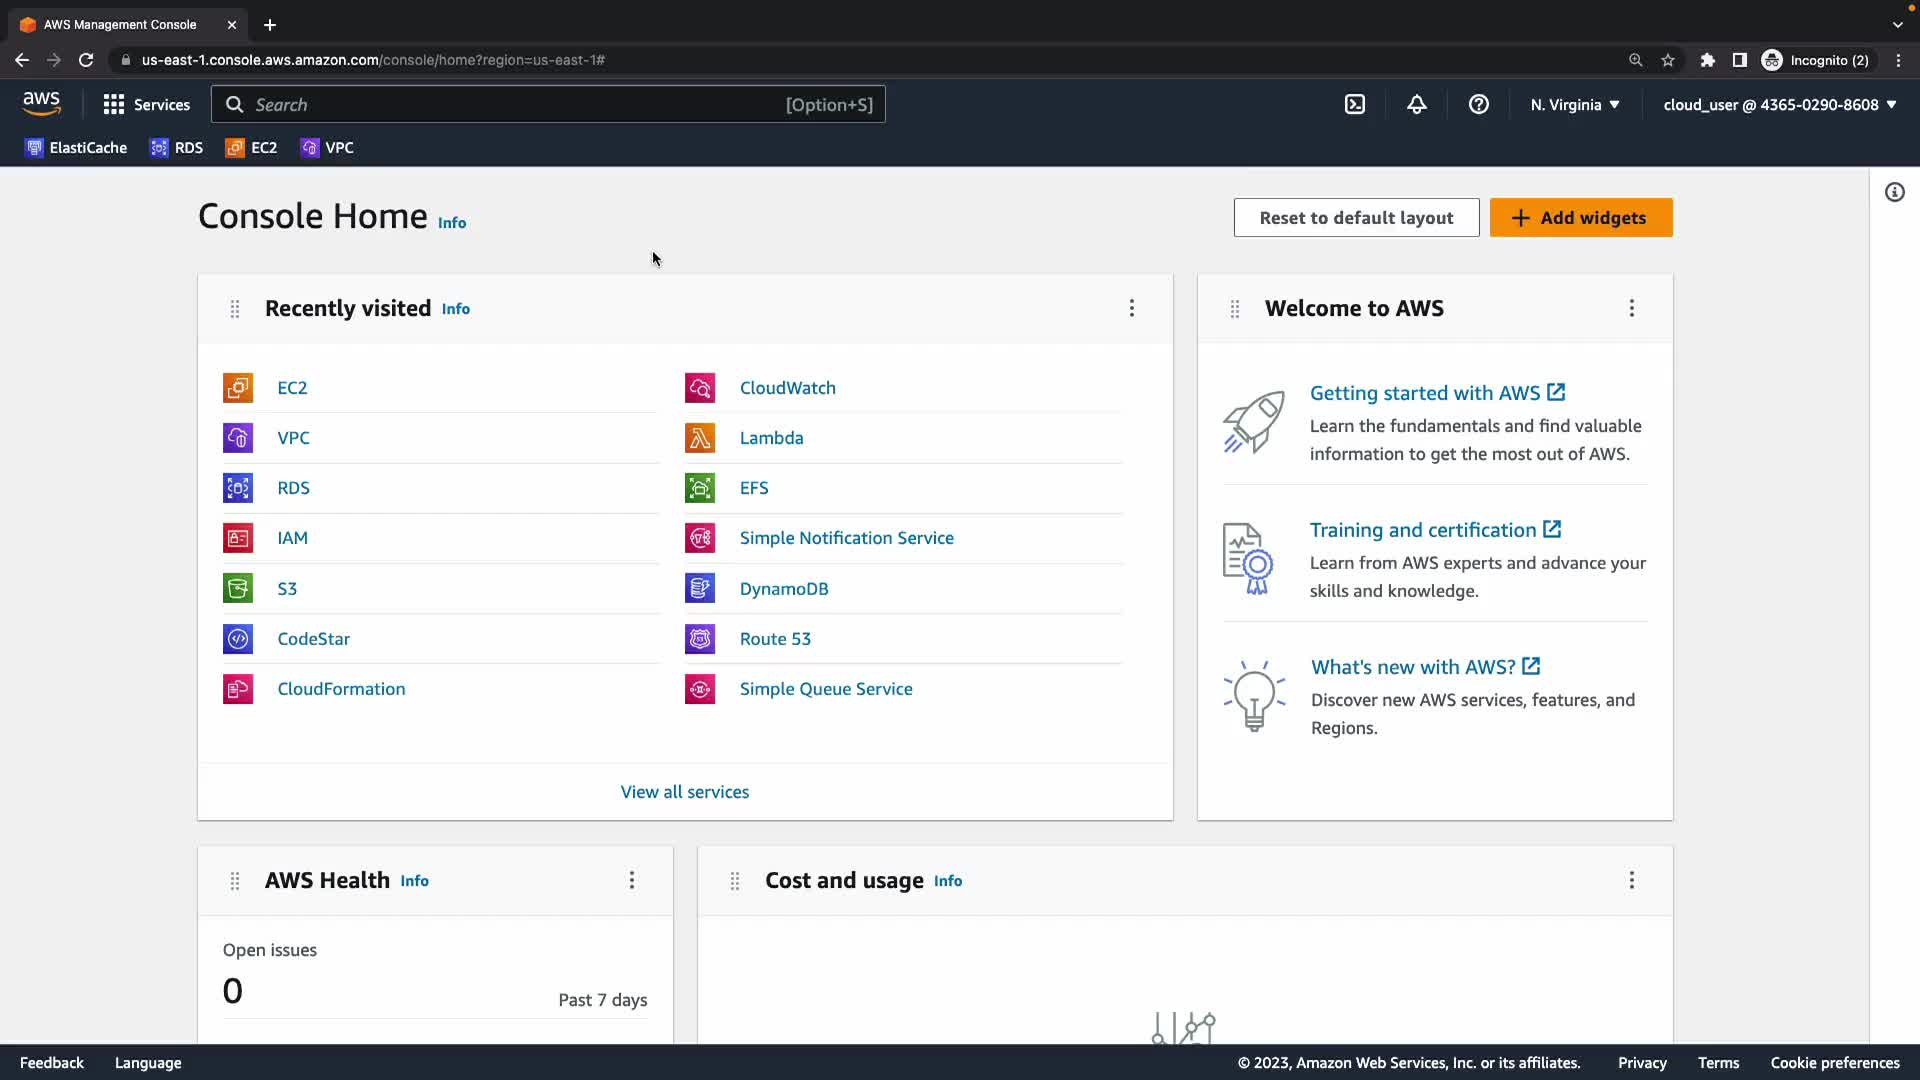The image size is (1920, 1080).
Task: Open the notifications bell
Action: (x=1416, y=104)
